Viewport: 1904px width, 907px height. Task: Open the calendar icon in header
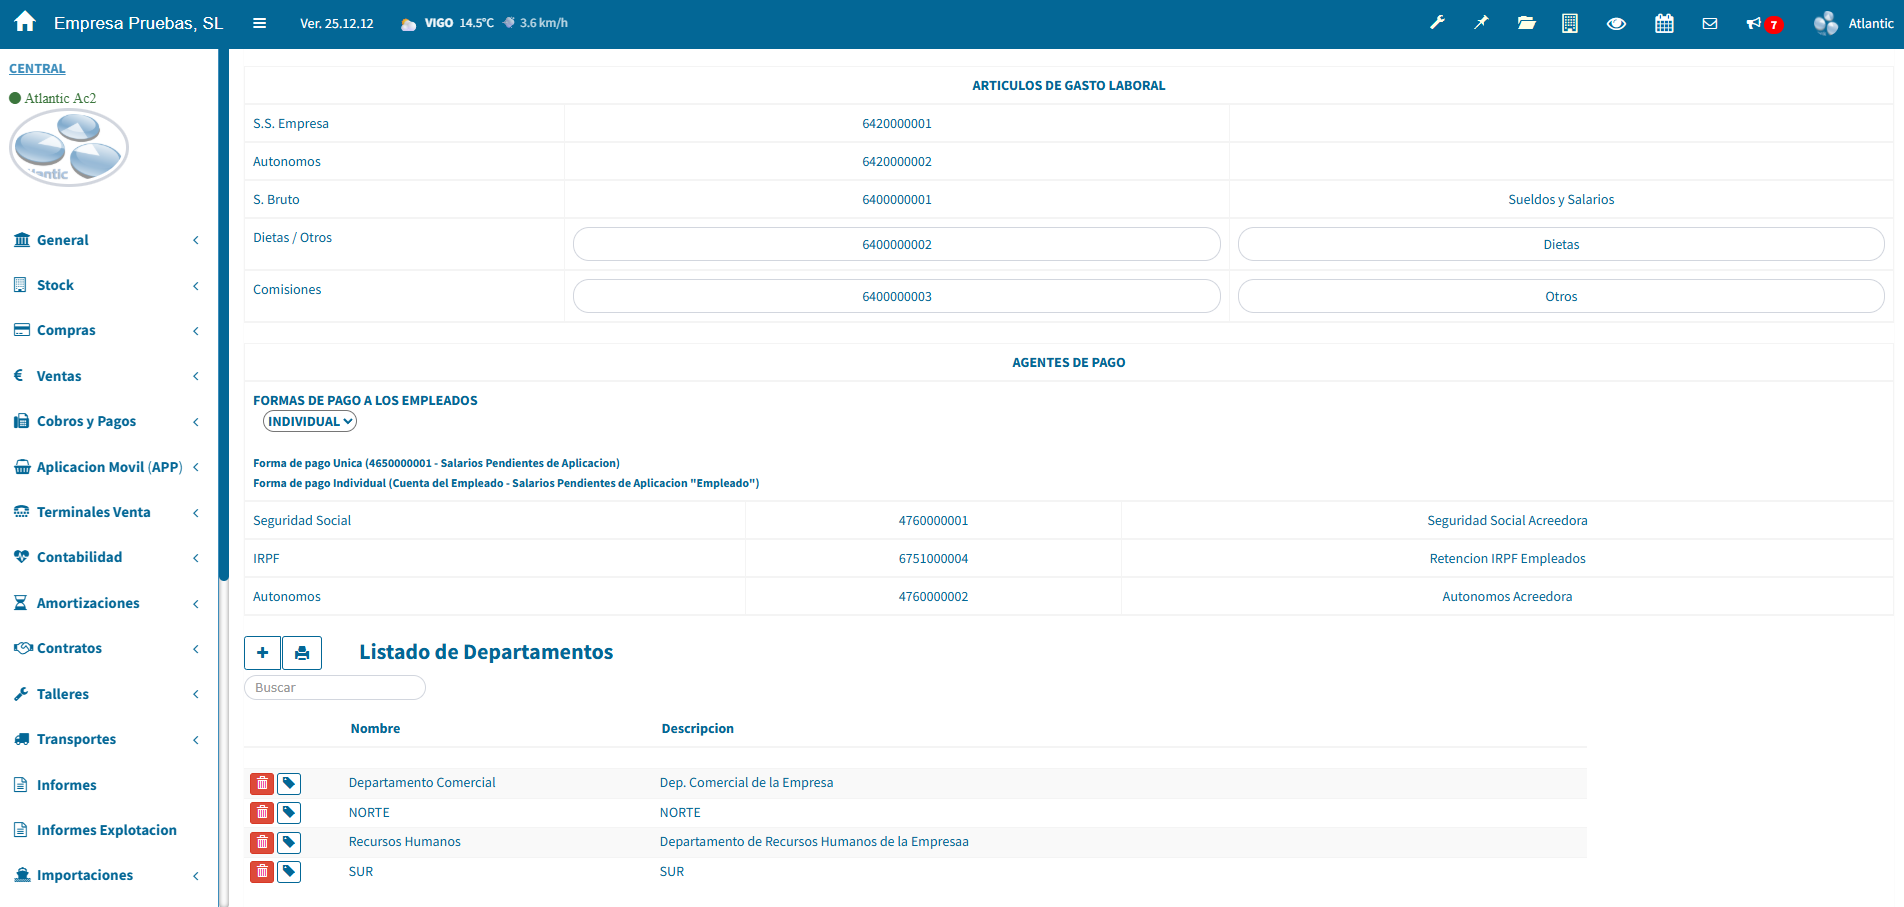(x=1664, y=23)
